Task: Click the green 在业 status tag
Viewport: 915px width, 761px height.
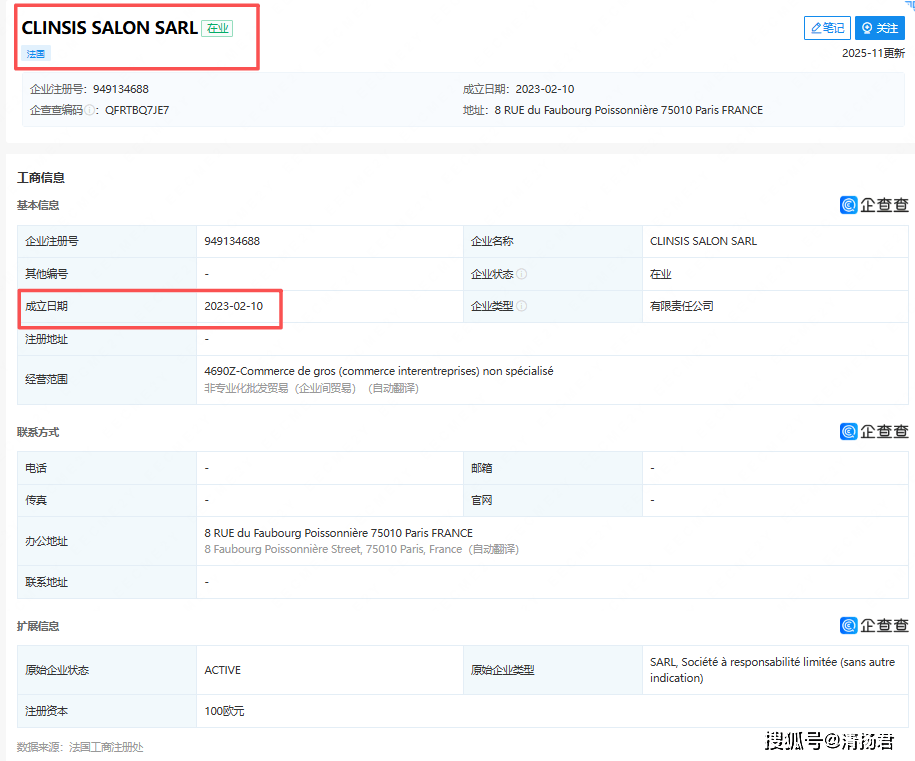Action: coord(217,29)
